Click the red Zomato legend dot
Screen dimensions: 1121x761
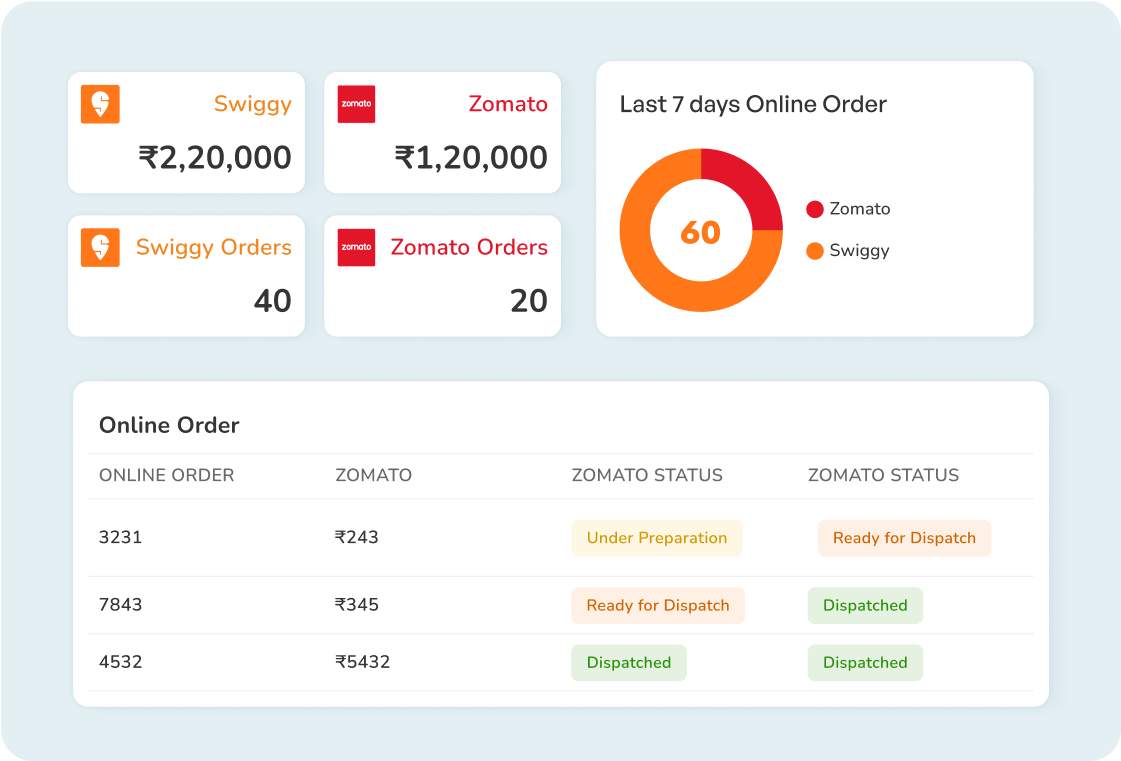[815, 209]
